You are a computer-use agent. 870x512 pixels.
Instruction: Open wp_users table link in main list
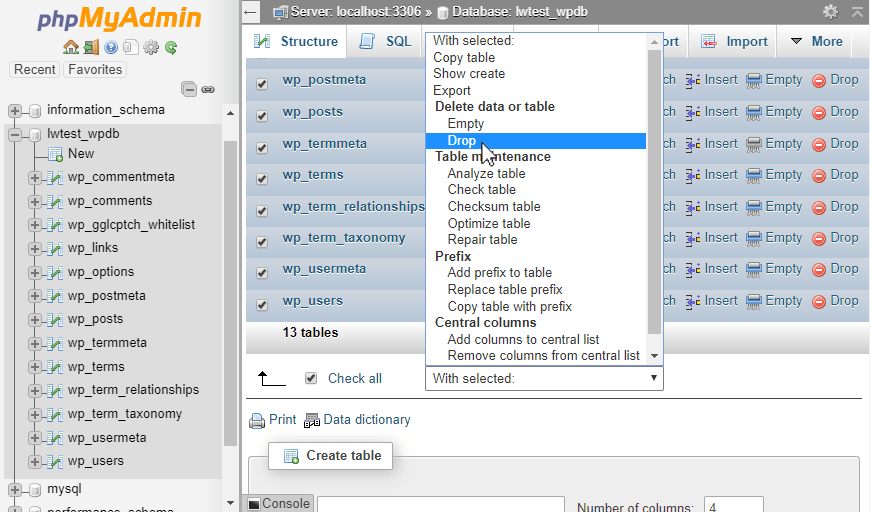pos(312,301)
